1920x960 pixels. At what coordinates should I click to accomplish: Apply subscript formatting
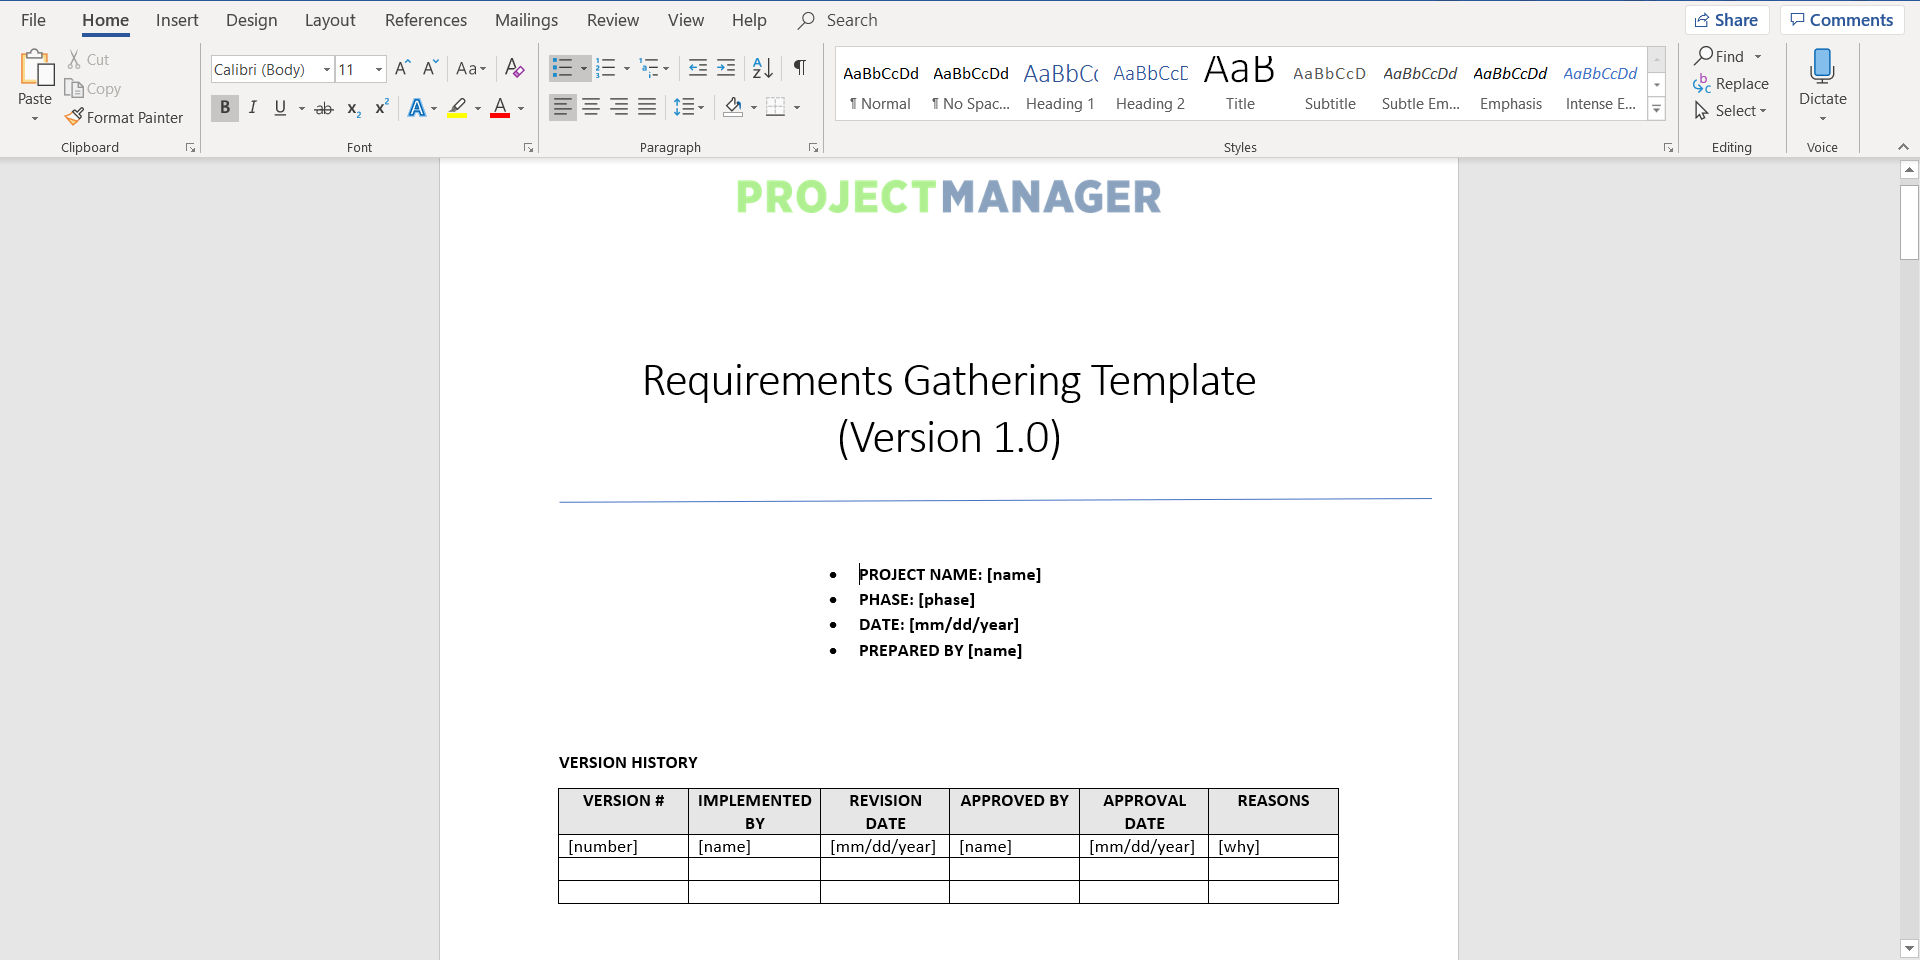point(353,108)
